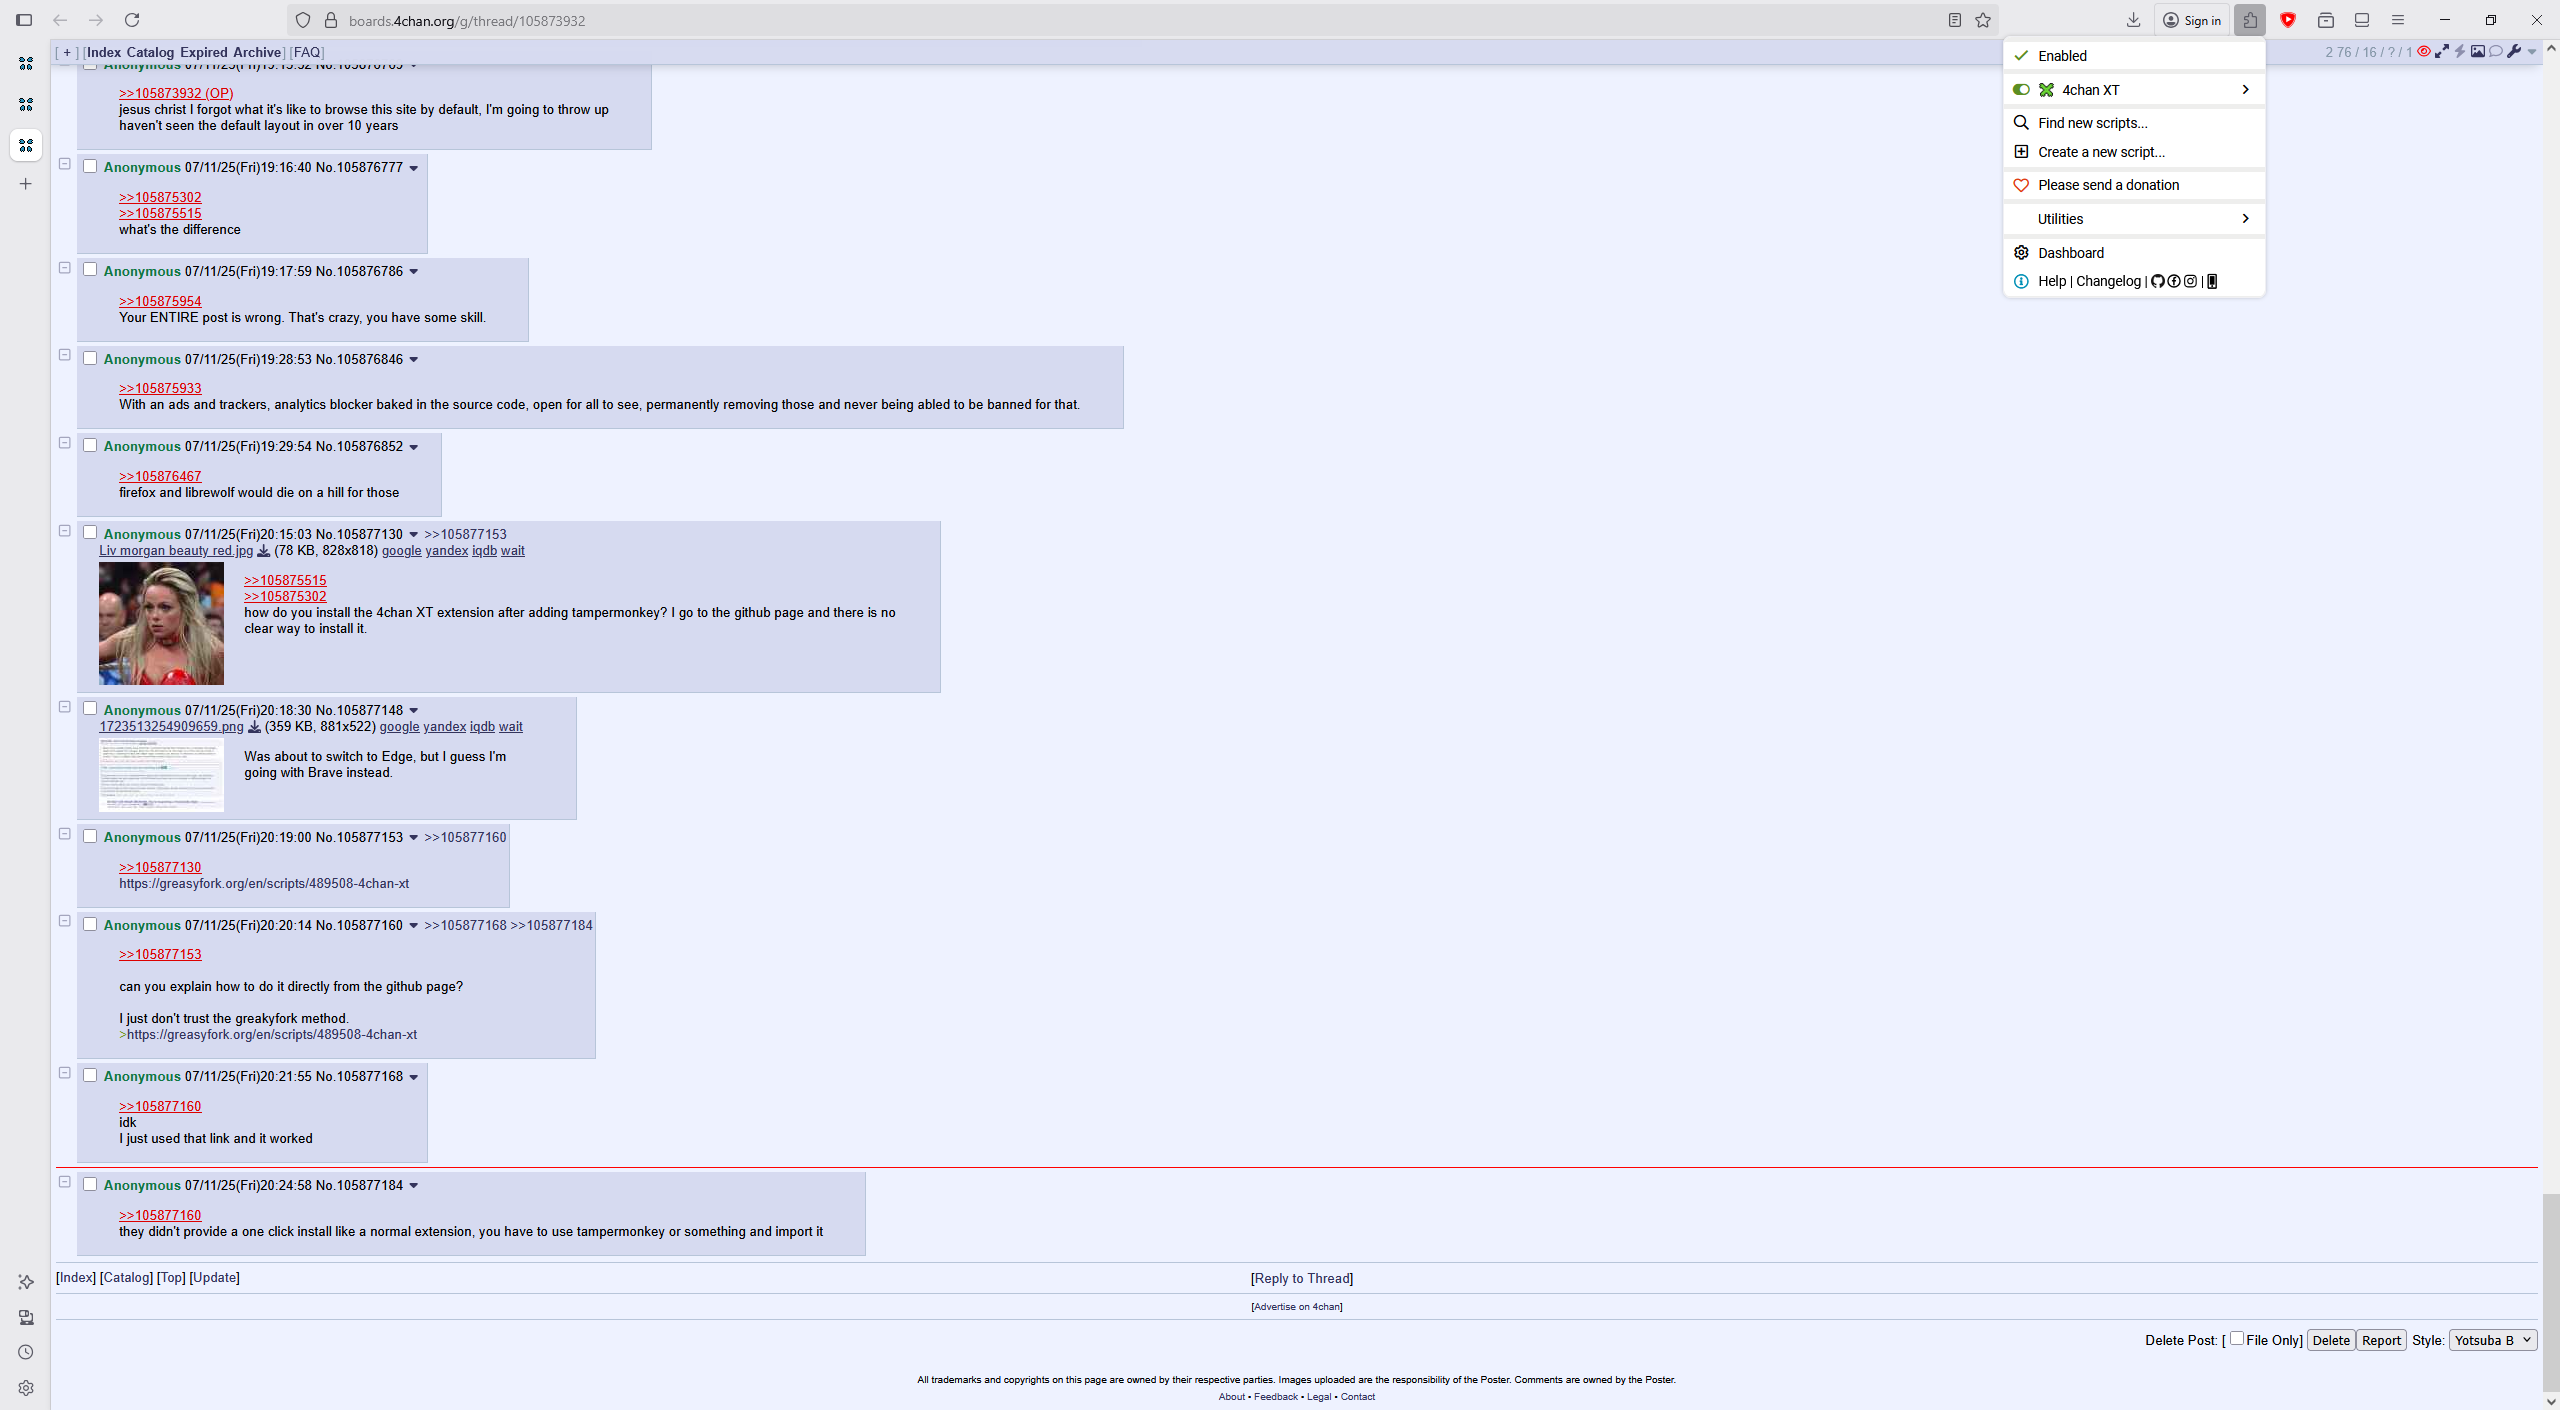Screen dimensions: 2560x1410
Task: Click the red shield play extension icon
Action: pyautogui.click(x=2287, y=20)
